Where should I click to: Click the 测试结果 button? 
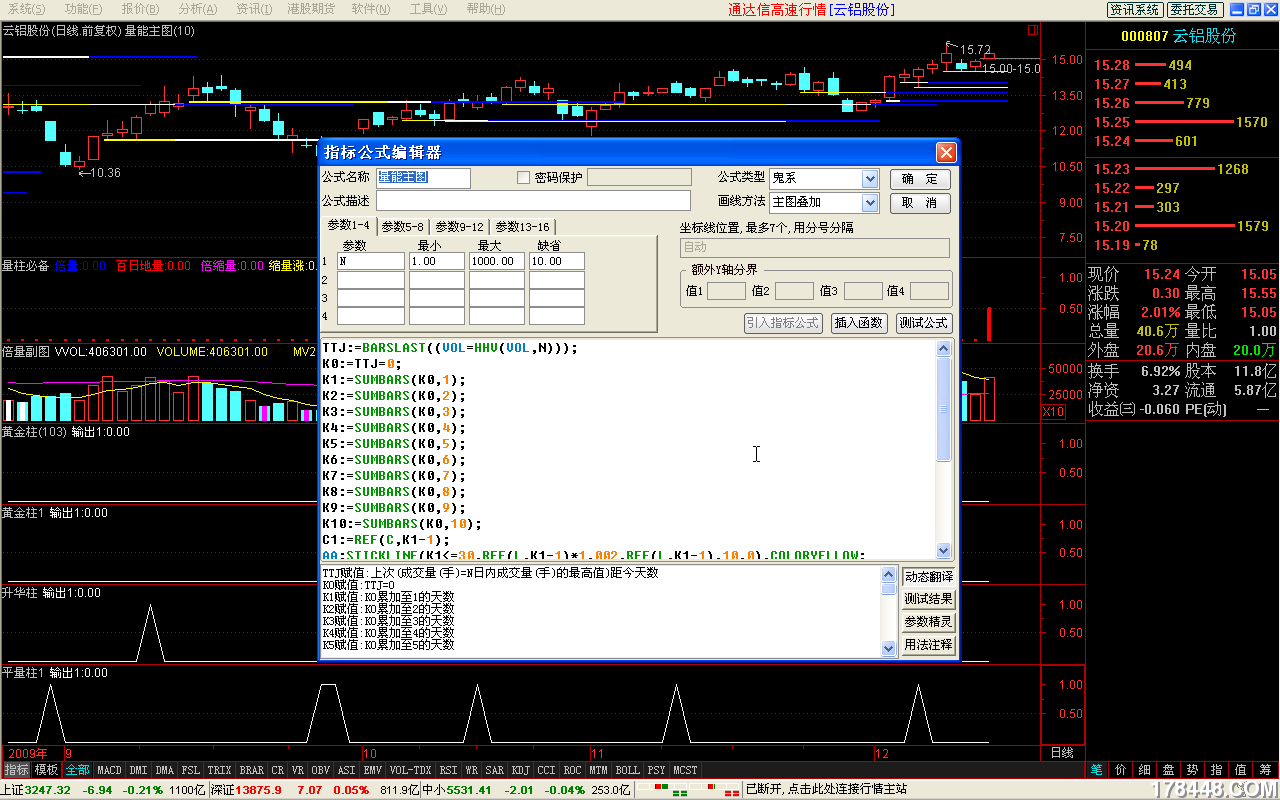point(928,599)
